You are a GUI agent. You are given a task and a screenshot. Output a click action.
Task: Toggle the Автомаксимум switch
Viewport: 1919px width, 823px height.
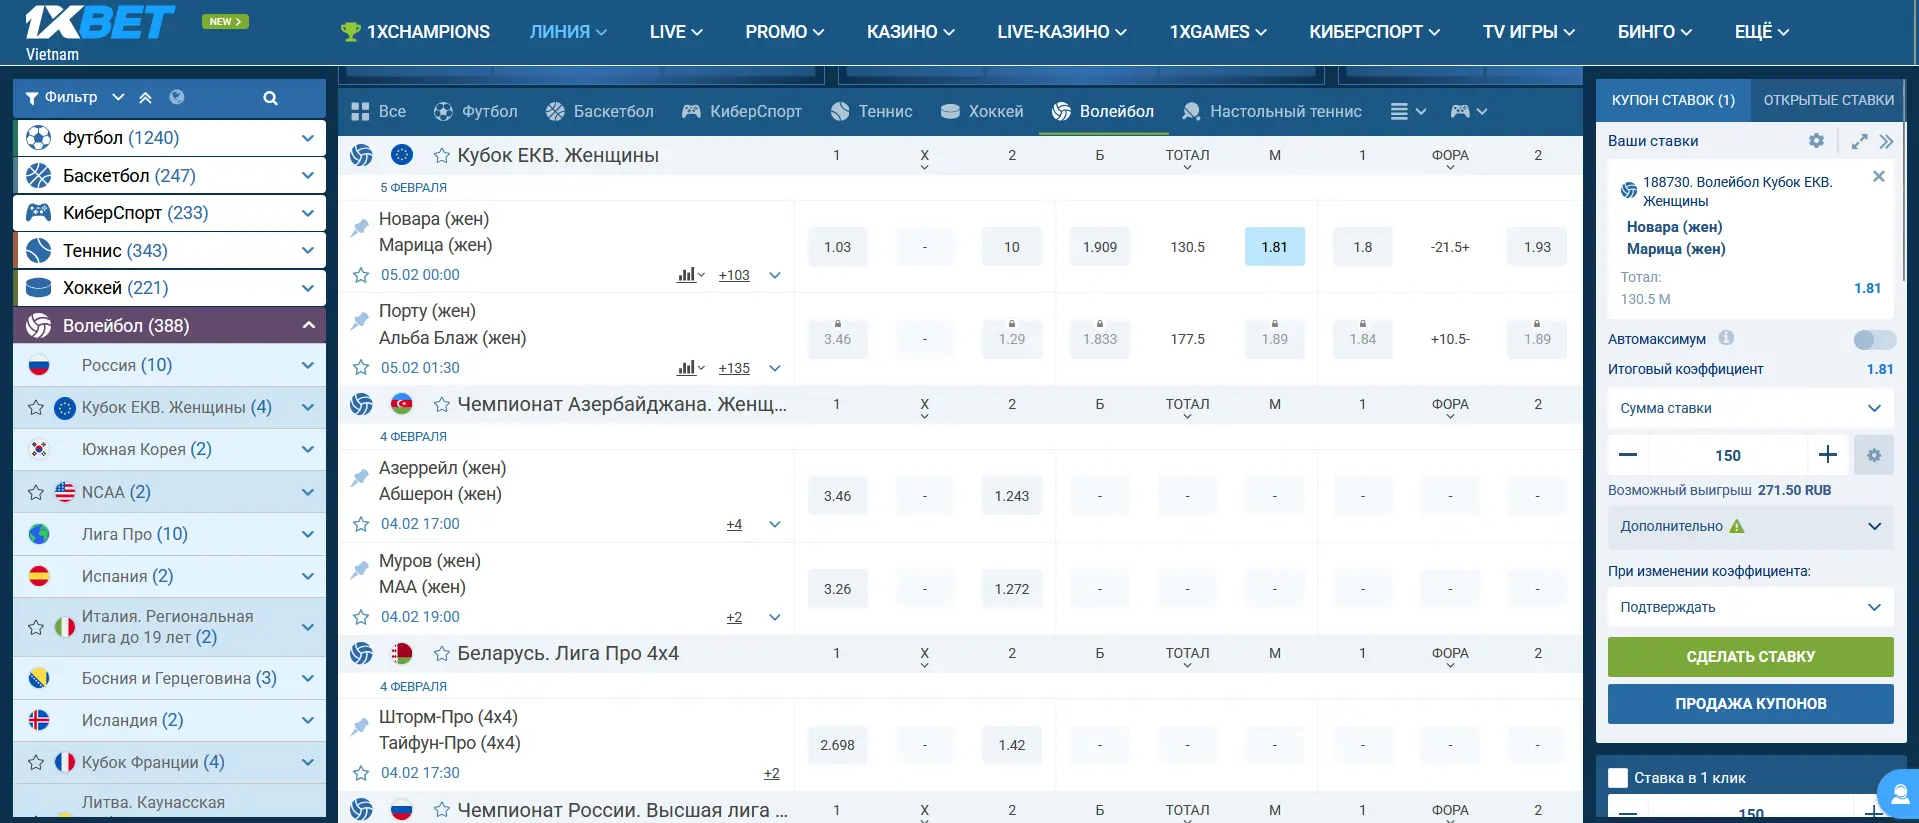pyautogui.click(x=1874, y=340)
